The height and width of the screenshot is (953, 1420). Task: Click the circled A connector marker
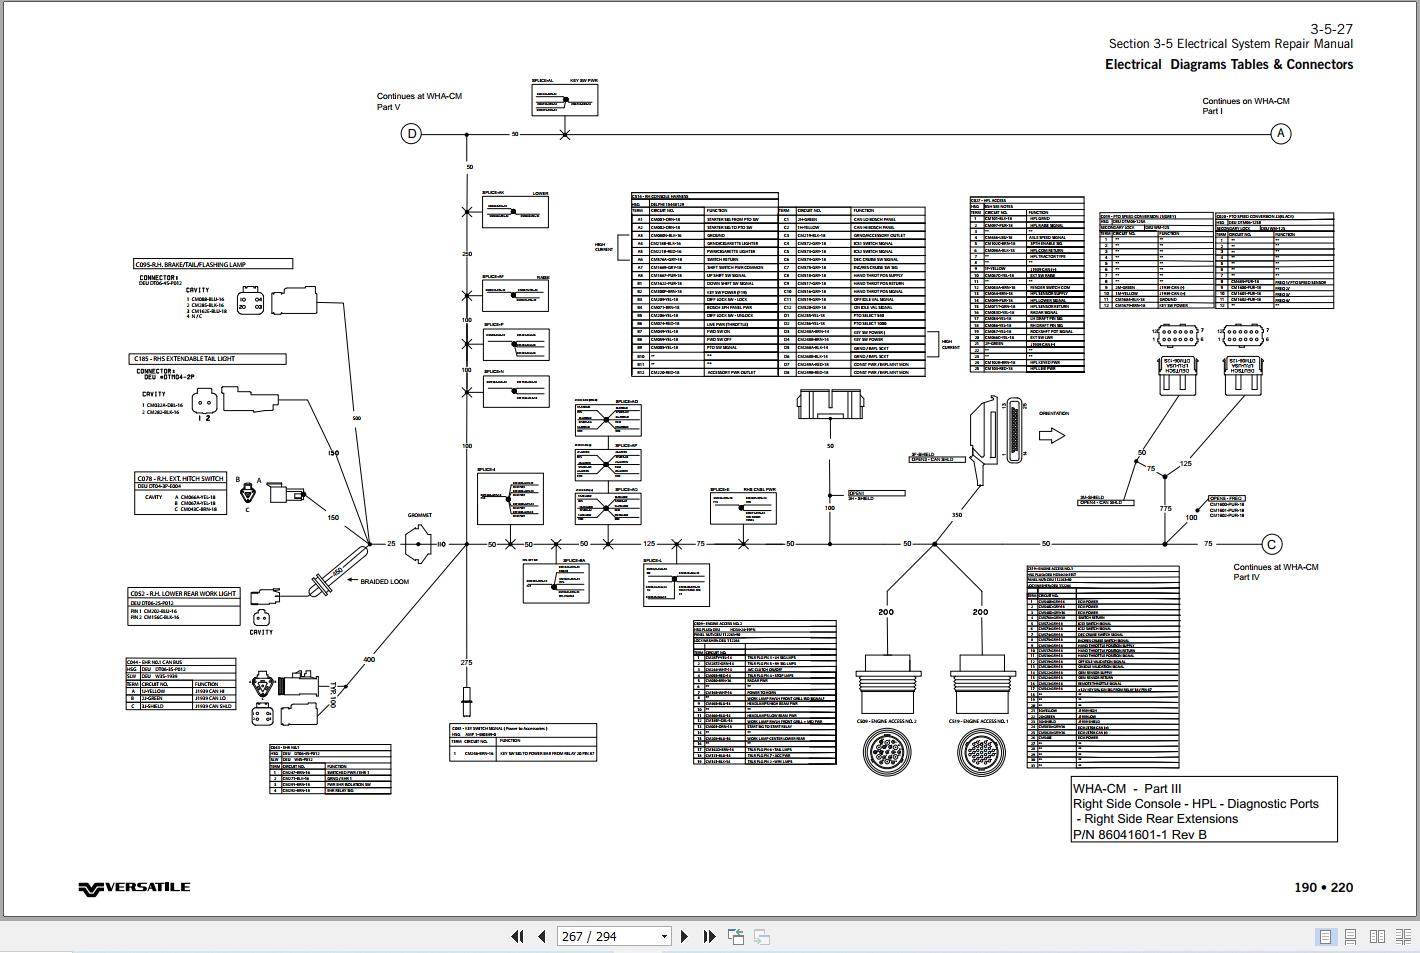(x=1280, y=133)
